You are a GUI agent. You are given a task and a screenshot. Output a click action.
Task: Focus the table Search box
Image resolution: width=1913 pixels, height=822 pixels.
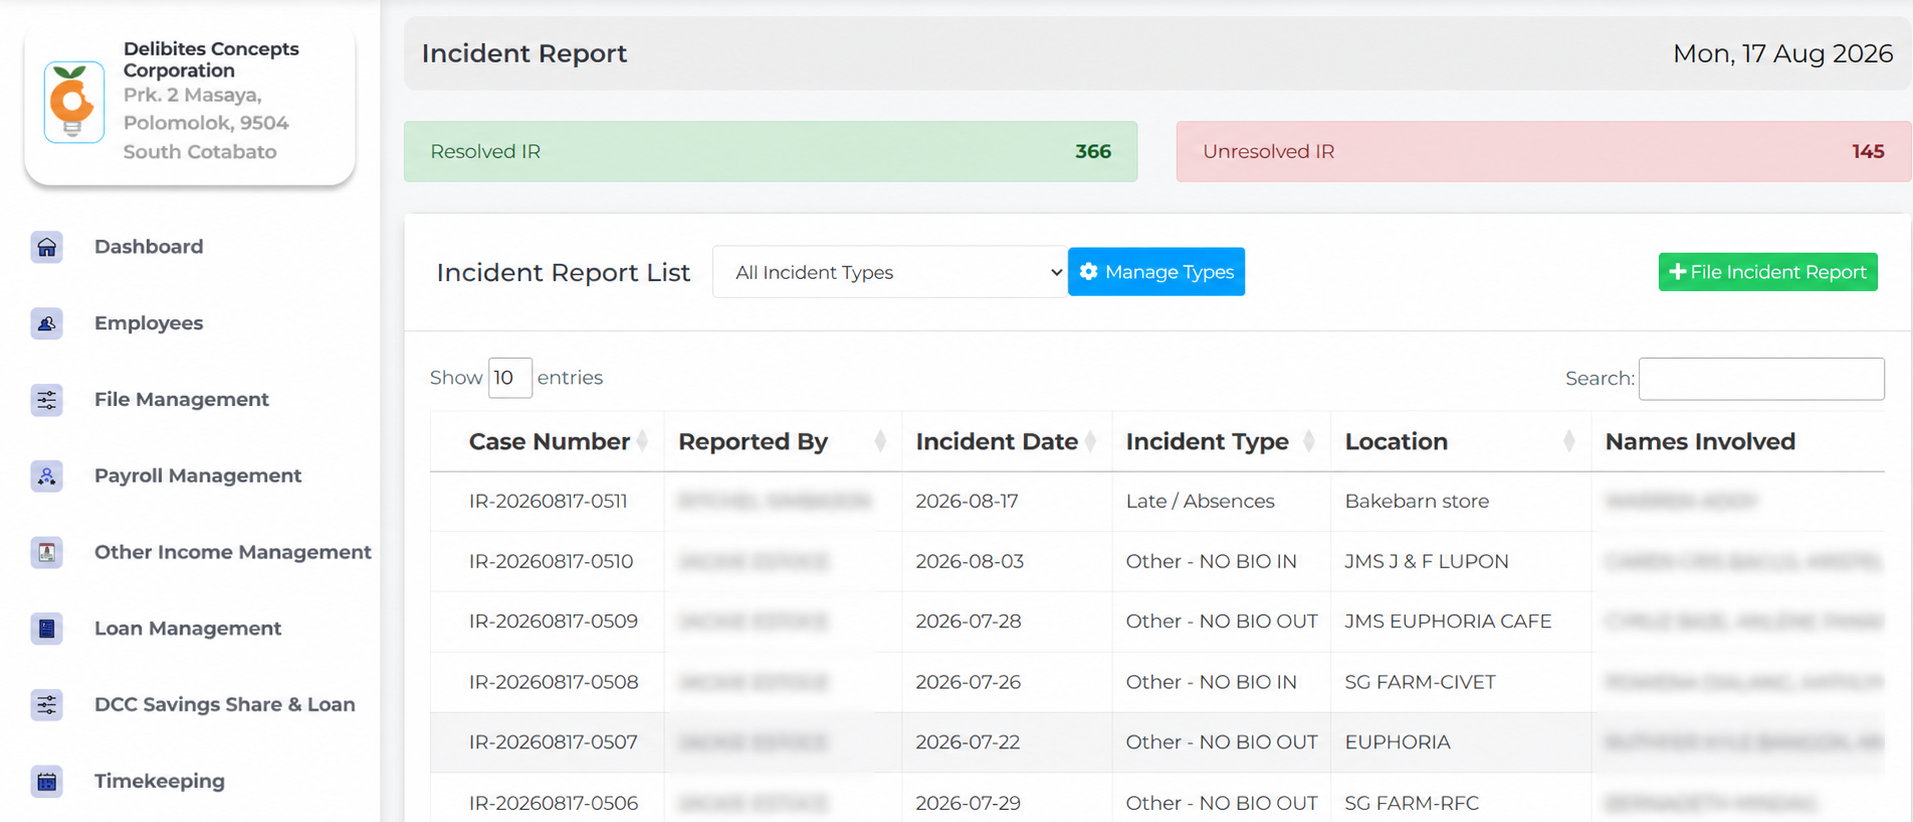click(1762, 379)
